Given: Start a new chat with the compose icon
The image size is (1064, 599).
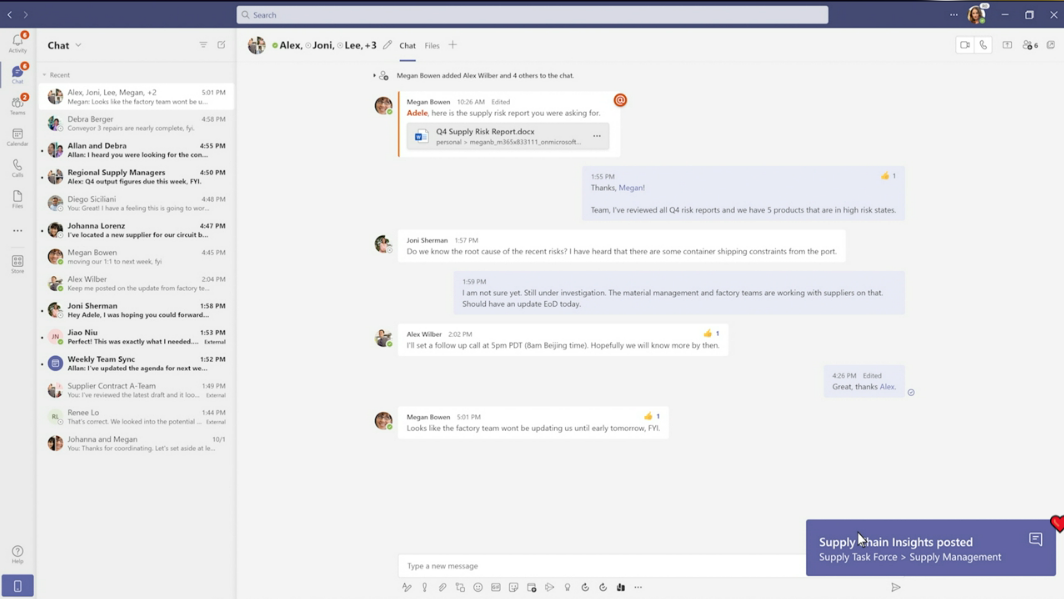Looking at the screenshot, I should (x=221, y=45).
